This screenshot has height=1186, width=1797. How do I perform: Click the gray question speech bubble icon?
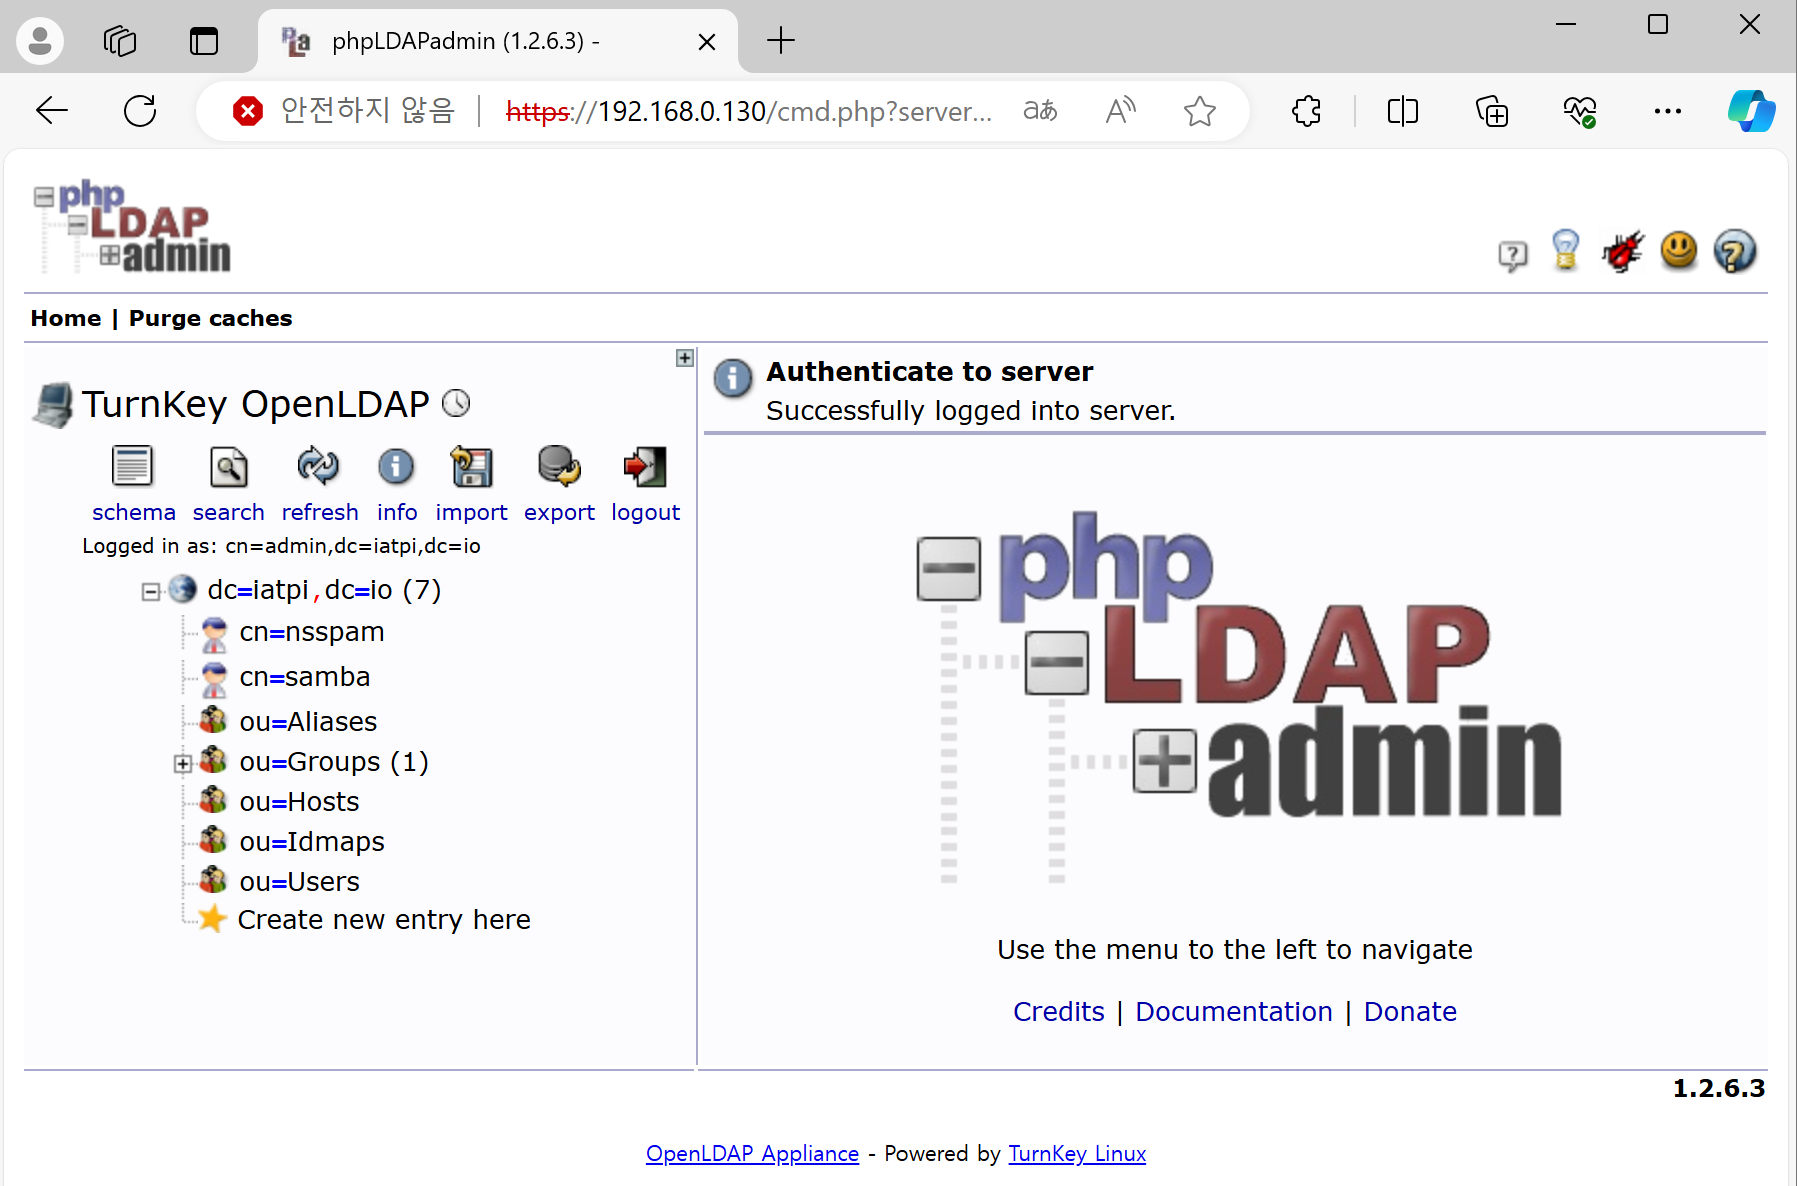(1513, 256)
